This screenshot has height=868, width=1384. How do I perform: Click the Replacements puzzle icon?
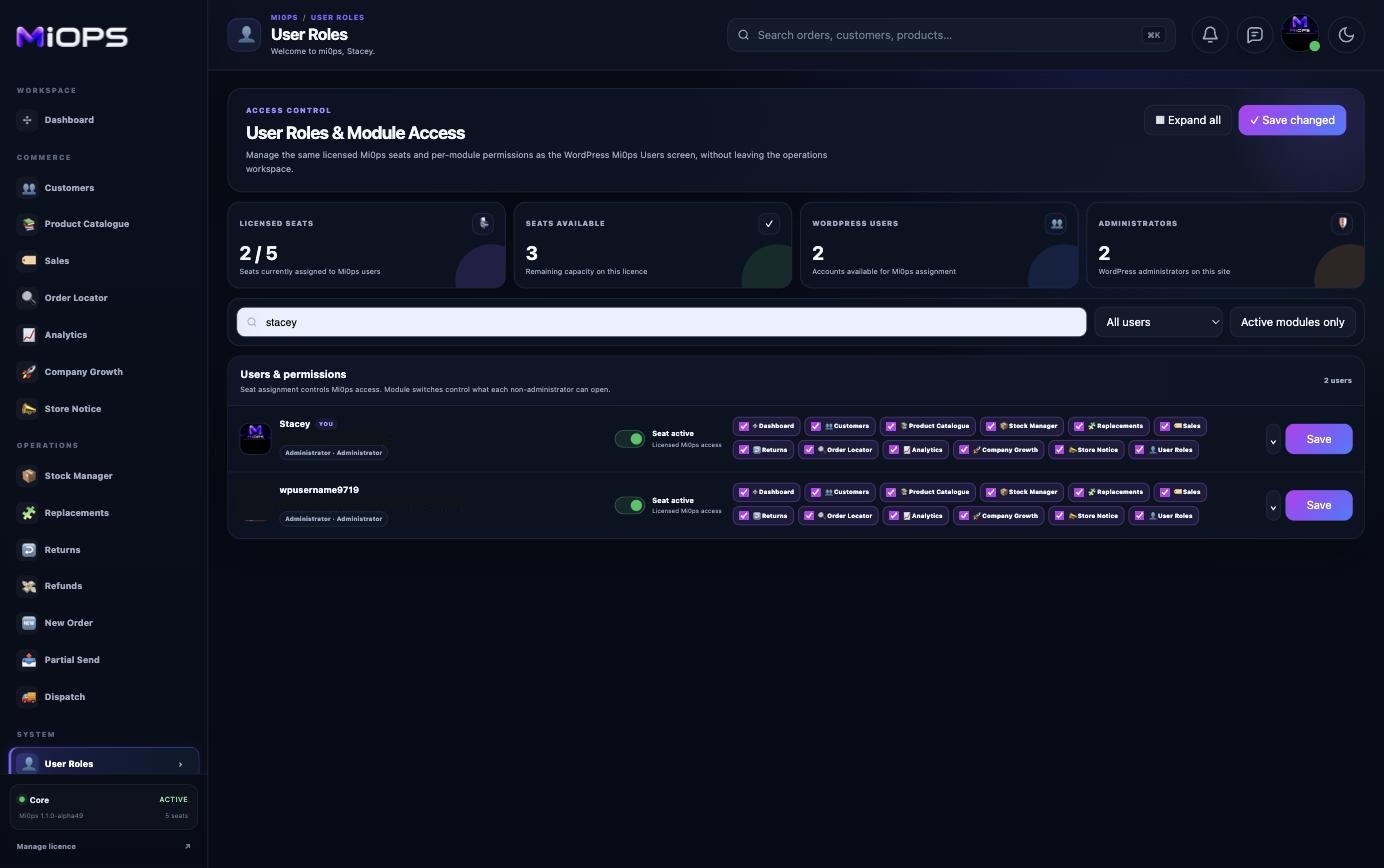[x=28, y=513]
